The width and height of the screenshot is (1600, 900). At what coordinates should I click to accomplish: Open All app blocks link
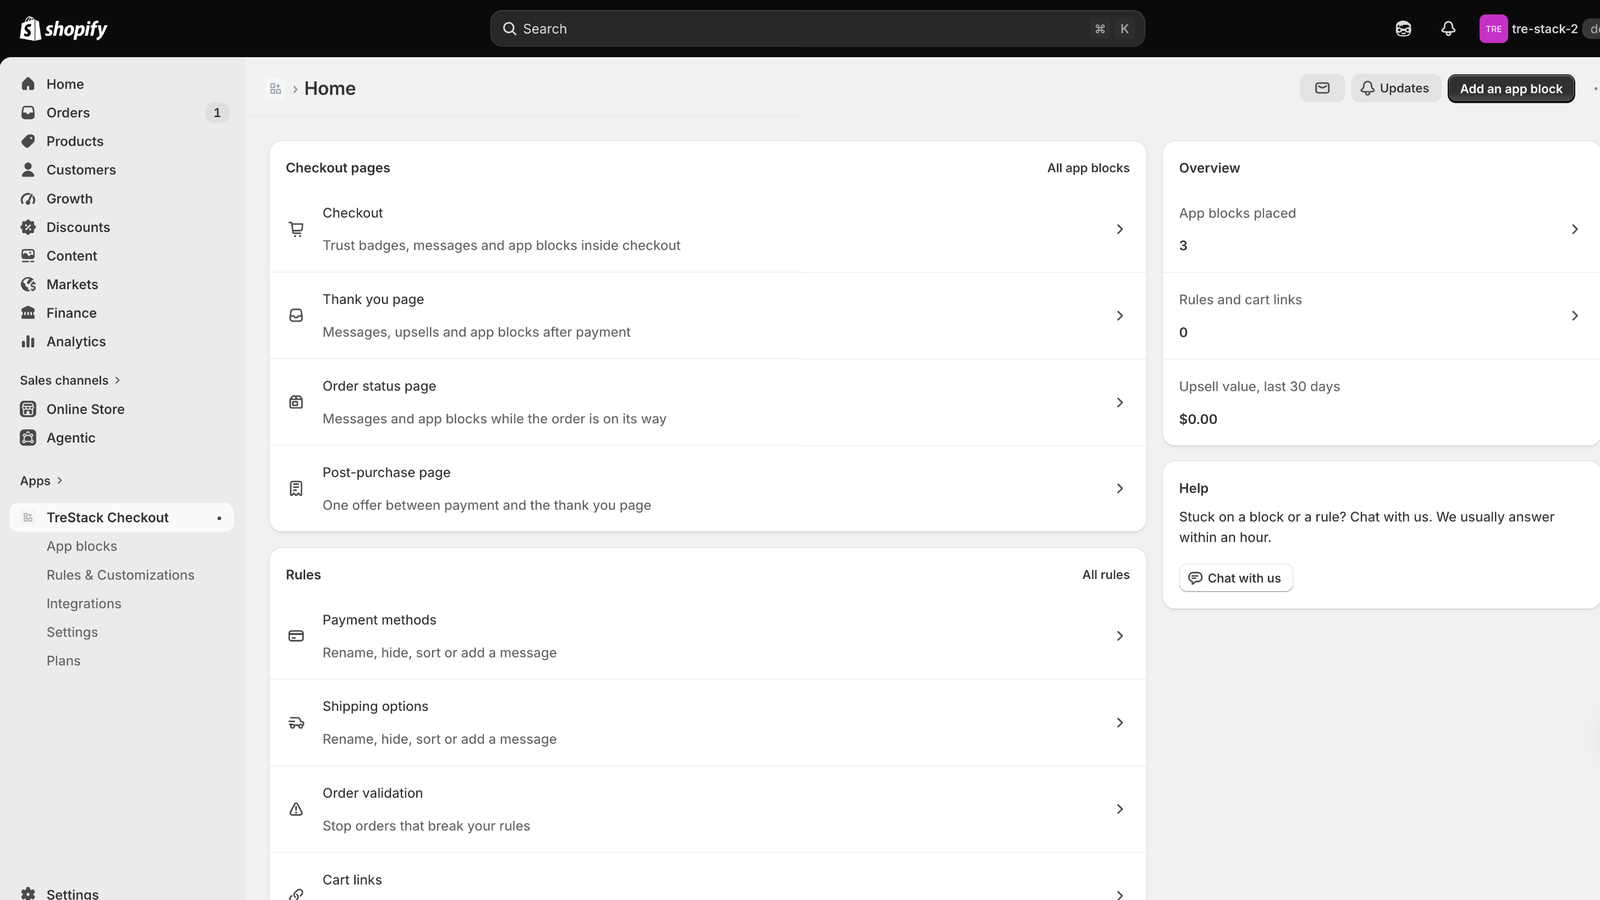pos(1088,168)
